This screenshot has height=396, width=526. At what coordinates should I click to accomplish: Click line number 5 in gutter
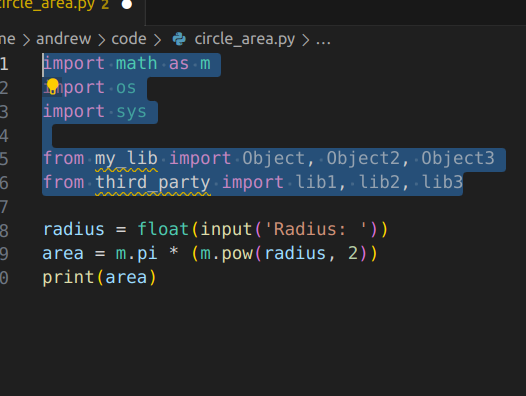[x=4, y=158]
